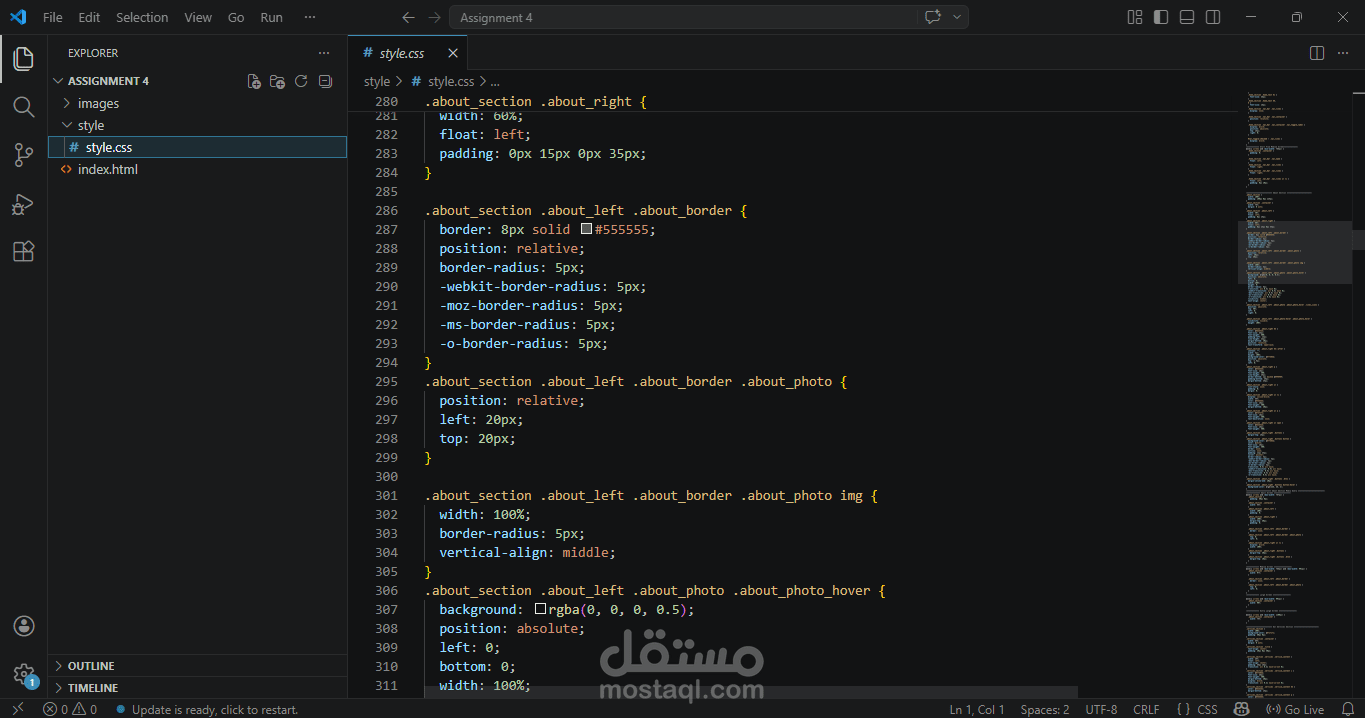Open the #555555 color swatch
1365x718 pixels.
pyautogui.click(x=586, y=229)
